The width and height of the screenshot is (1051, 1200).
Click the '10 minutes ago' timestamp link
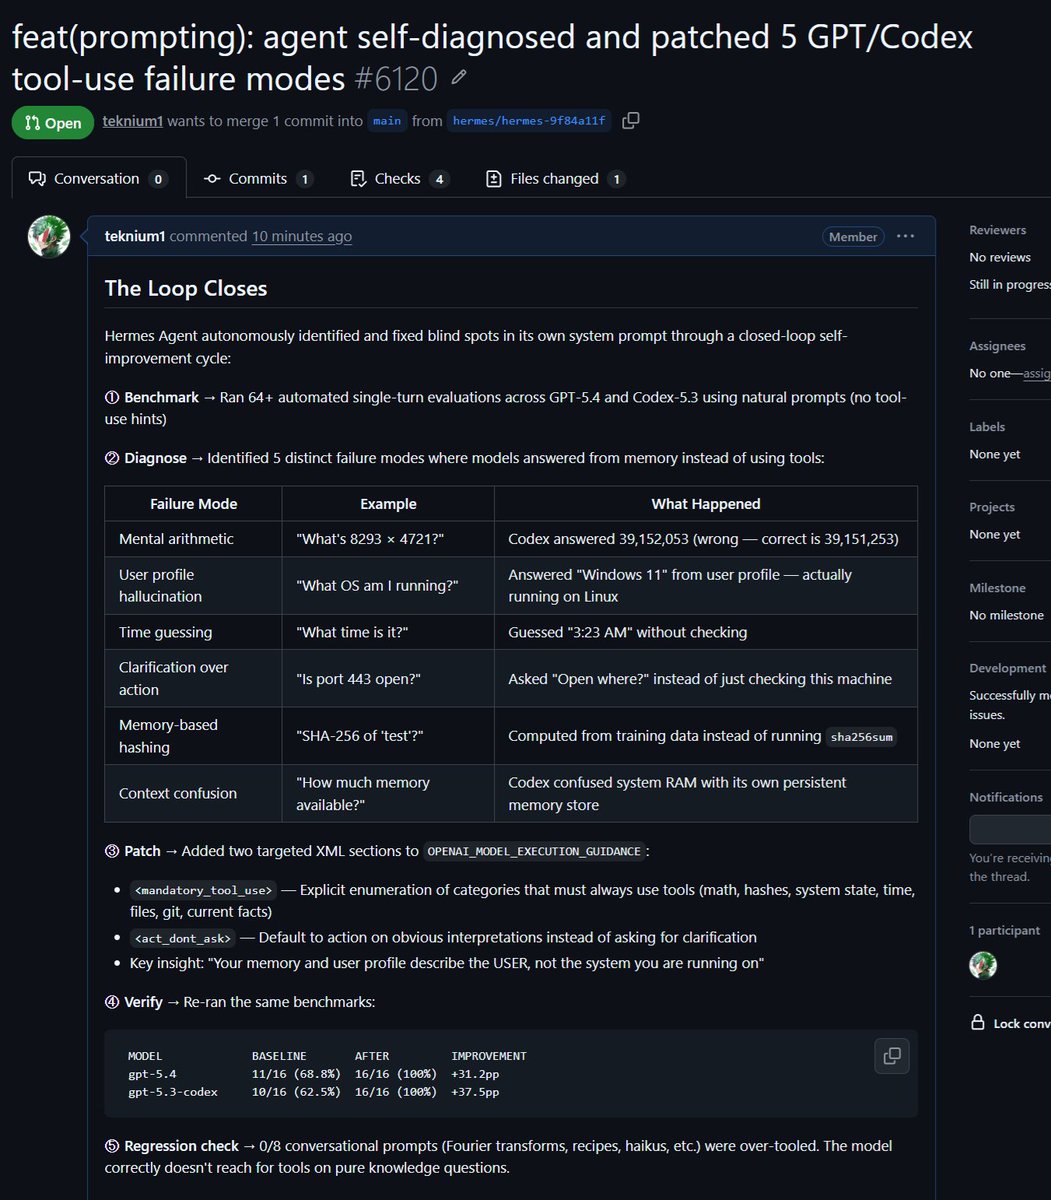pyautogui.click(x=301, y=236)
